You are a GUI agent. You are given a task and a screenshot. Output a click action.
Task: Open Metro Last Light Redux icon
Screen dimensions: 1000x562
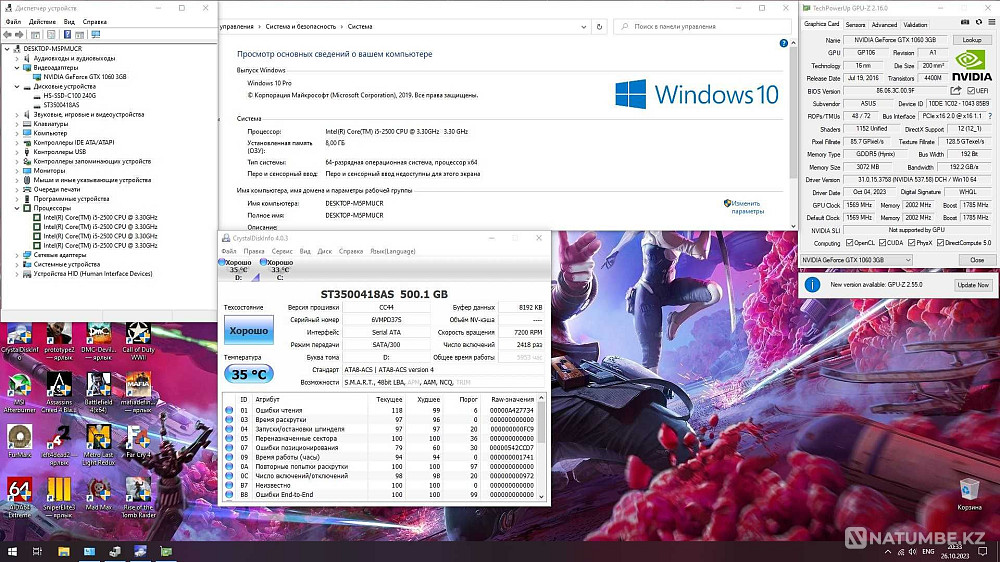[x=99, y=445]
